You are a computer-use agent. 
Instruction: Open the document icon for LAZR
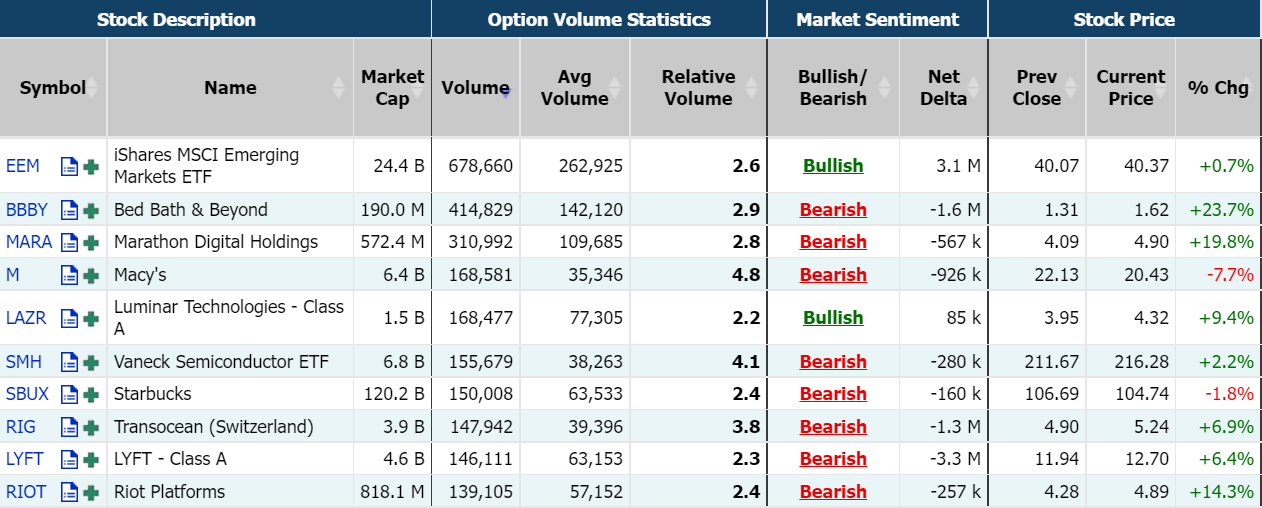(69, 318)
